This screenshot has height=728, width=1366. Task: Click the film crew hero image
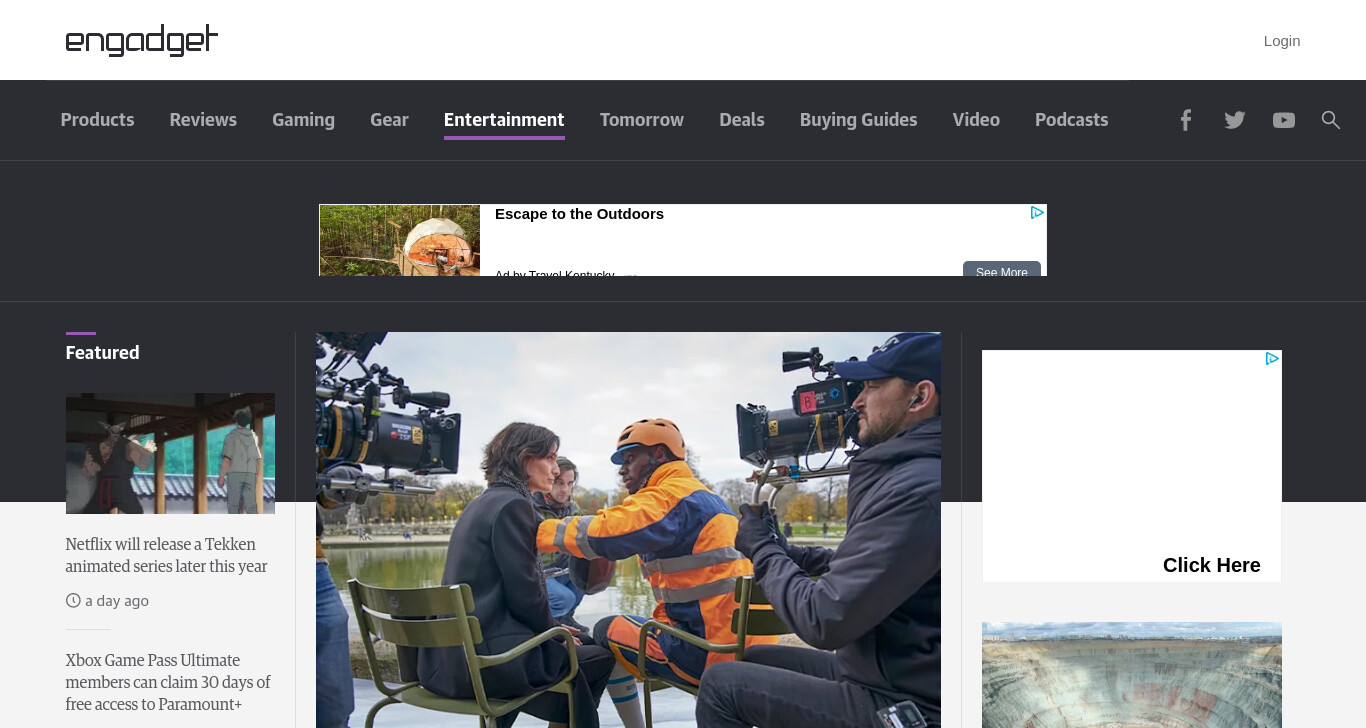(628, 530)
